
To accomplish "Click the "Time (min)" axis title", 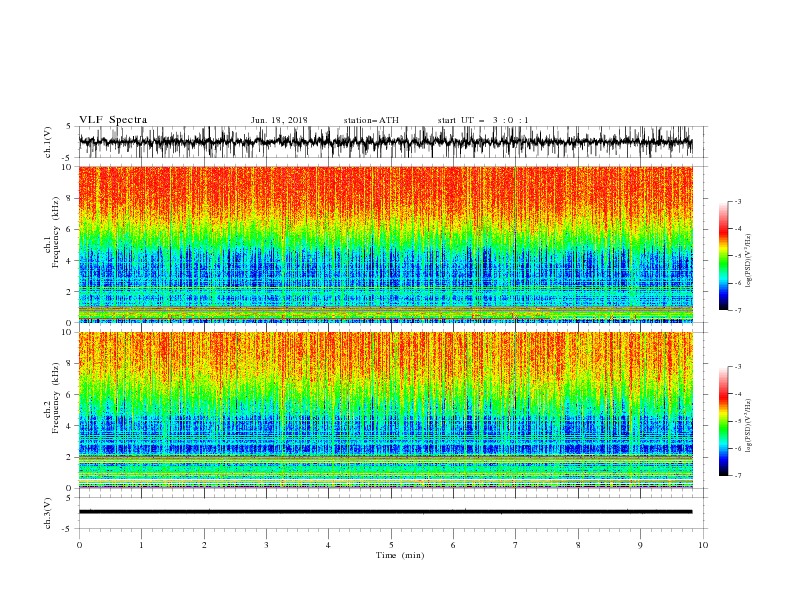I will pyautogui.click(x=400, y=555).
